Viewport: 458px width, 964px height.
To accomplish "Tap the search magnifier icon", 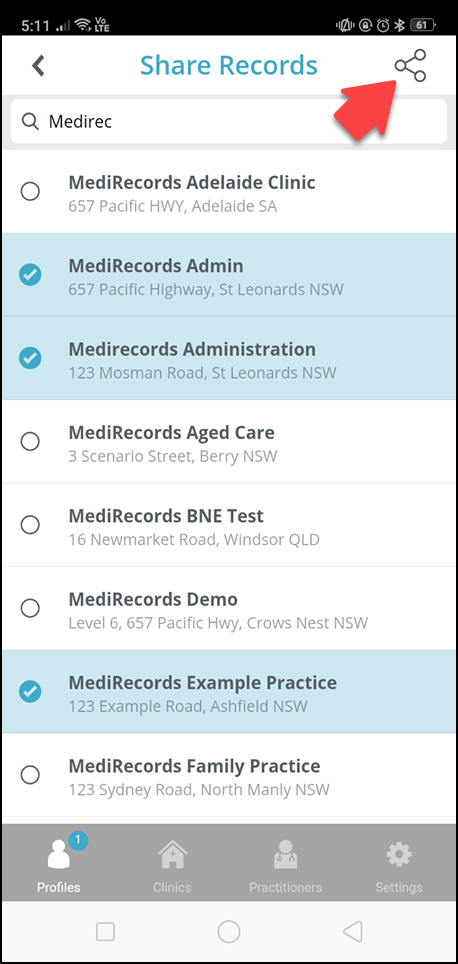I will [x=30, y=121].
